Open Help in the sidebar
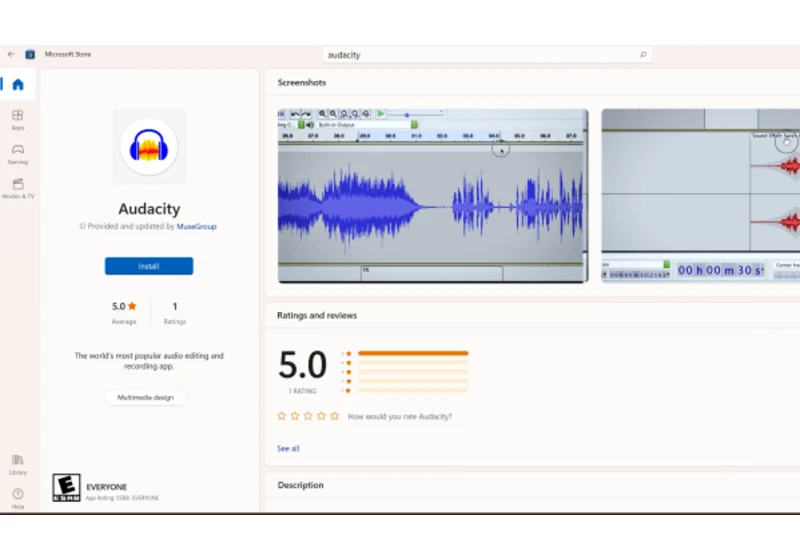Screen dimensions: 800x560 click(18, 499)
